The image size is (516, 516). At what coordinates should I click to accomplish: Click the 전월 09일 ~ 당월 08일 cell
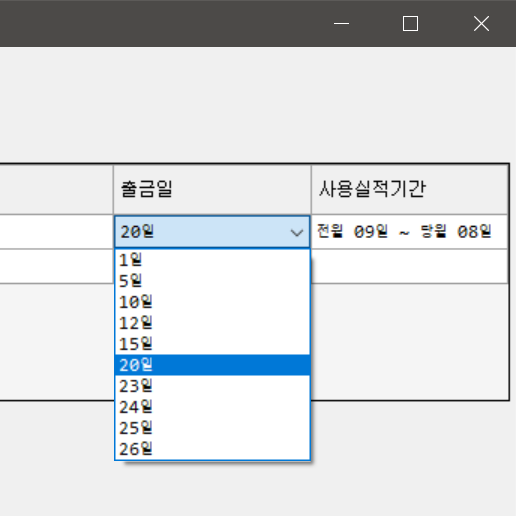point(410,232)
